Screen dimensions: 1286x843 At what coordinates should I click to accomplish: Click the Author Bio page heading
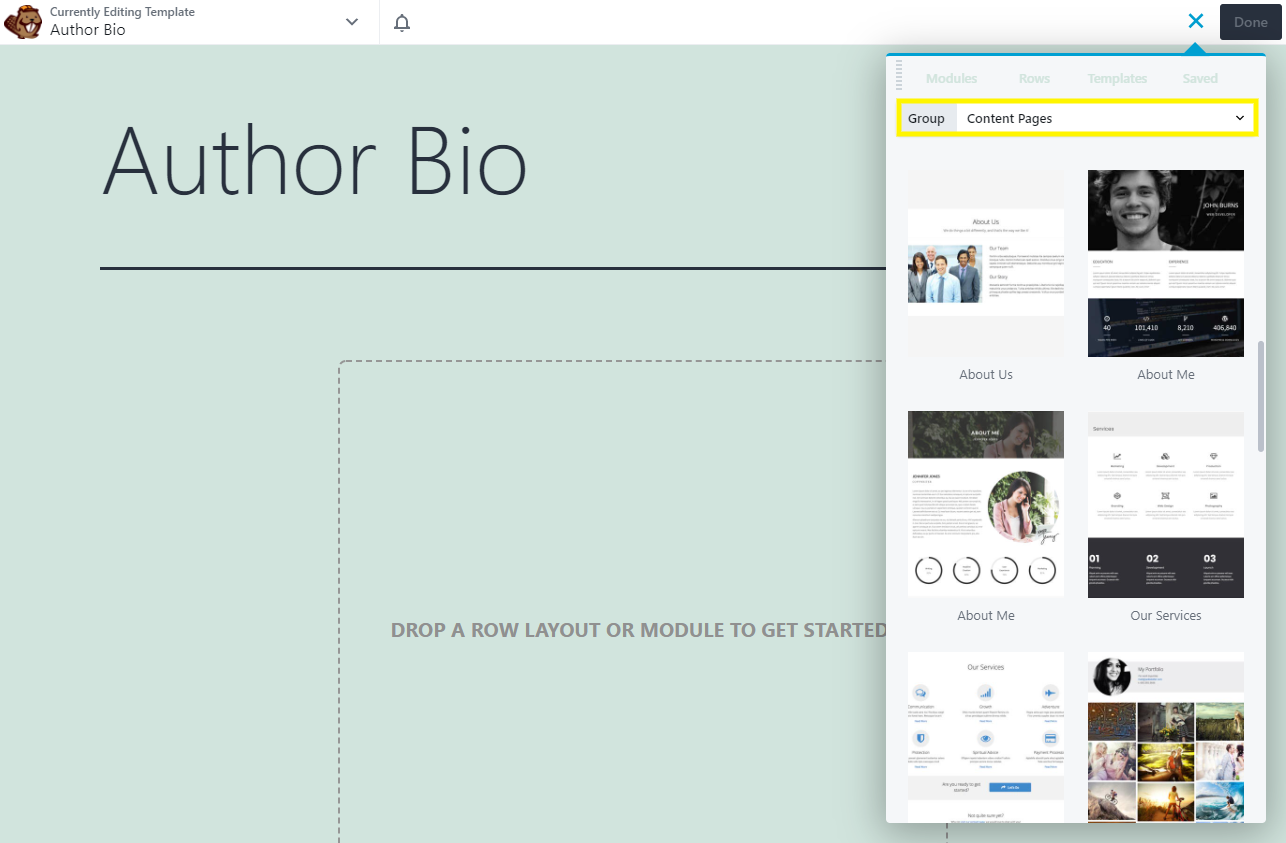pyautogui.click(x=313, y=160)
